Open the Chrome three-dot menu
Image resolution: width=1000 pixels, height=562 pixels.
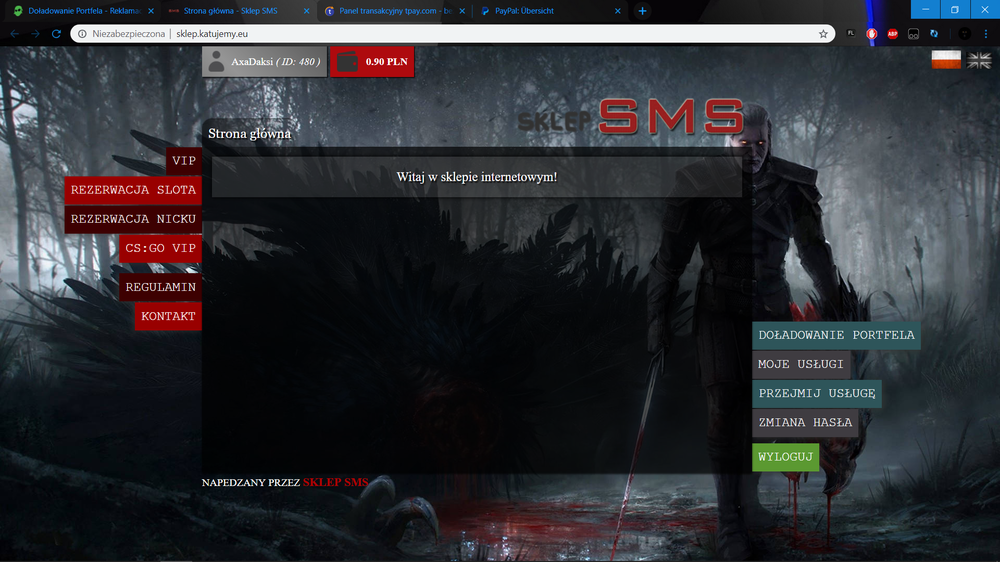[x=986, y=34]
